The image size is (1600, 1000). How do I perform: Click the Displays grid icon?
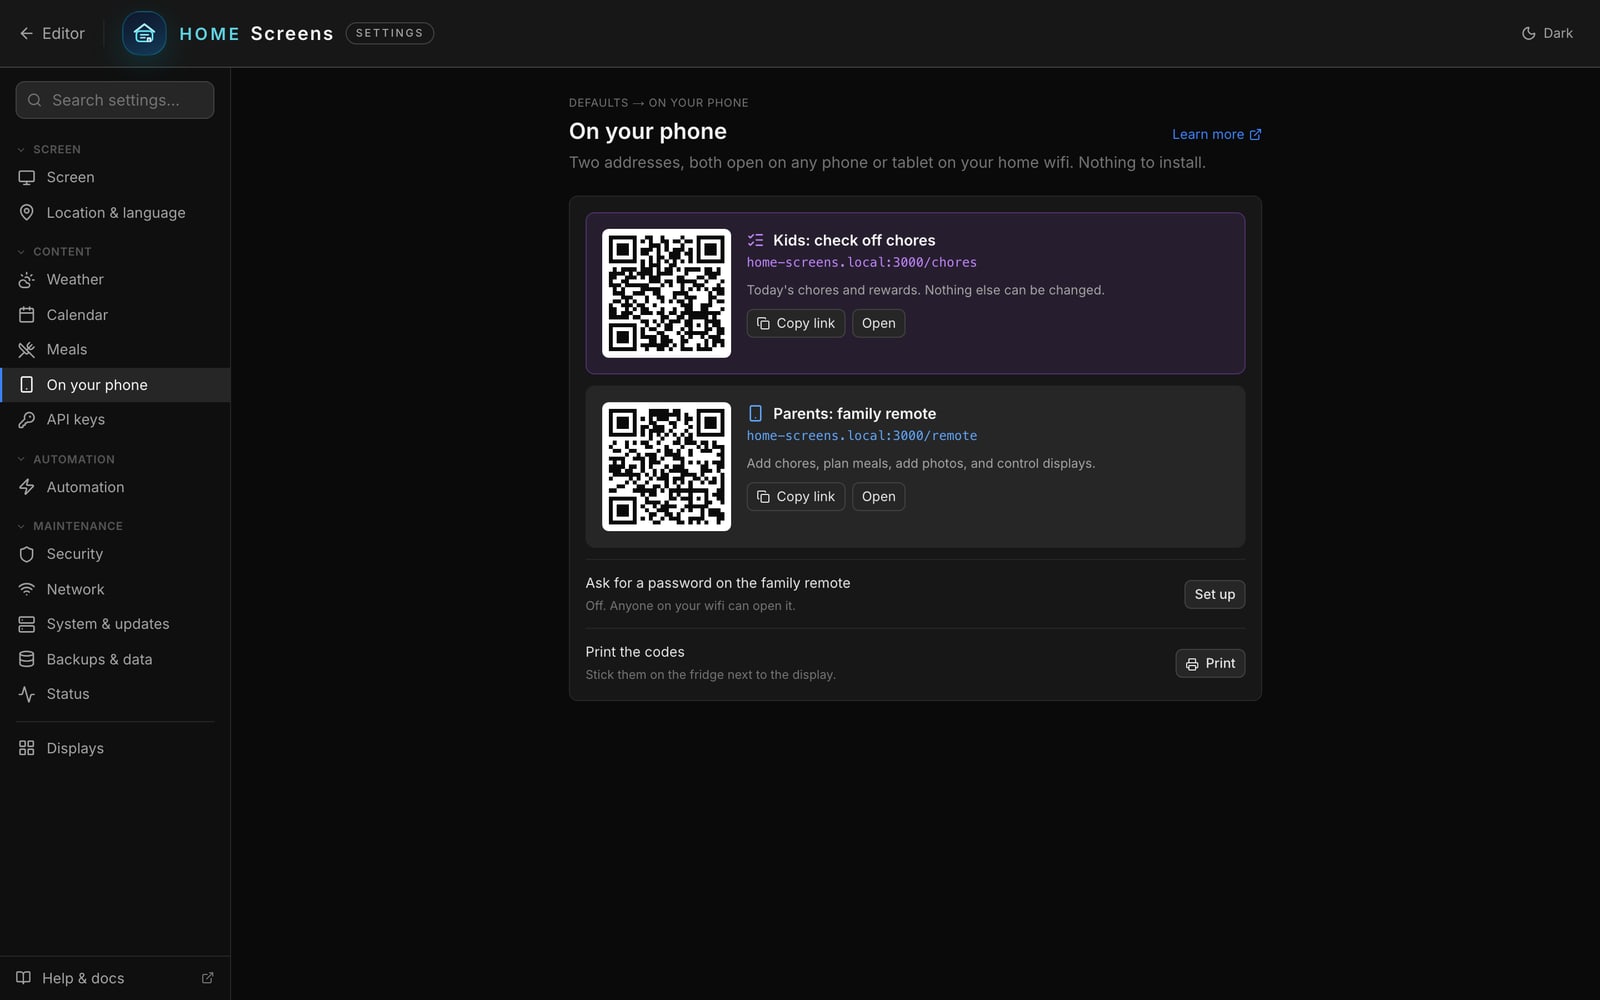tap(27, 748)
